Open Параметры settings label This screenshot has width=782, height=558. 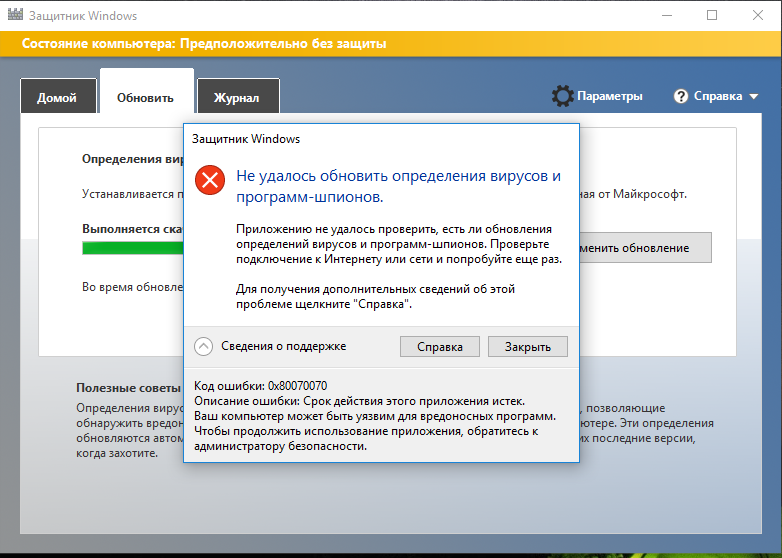tap(609, 96)
